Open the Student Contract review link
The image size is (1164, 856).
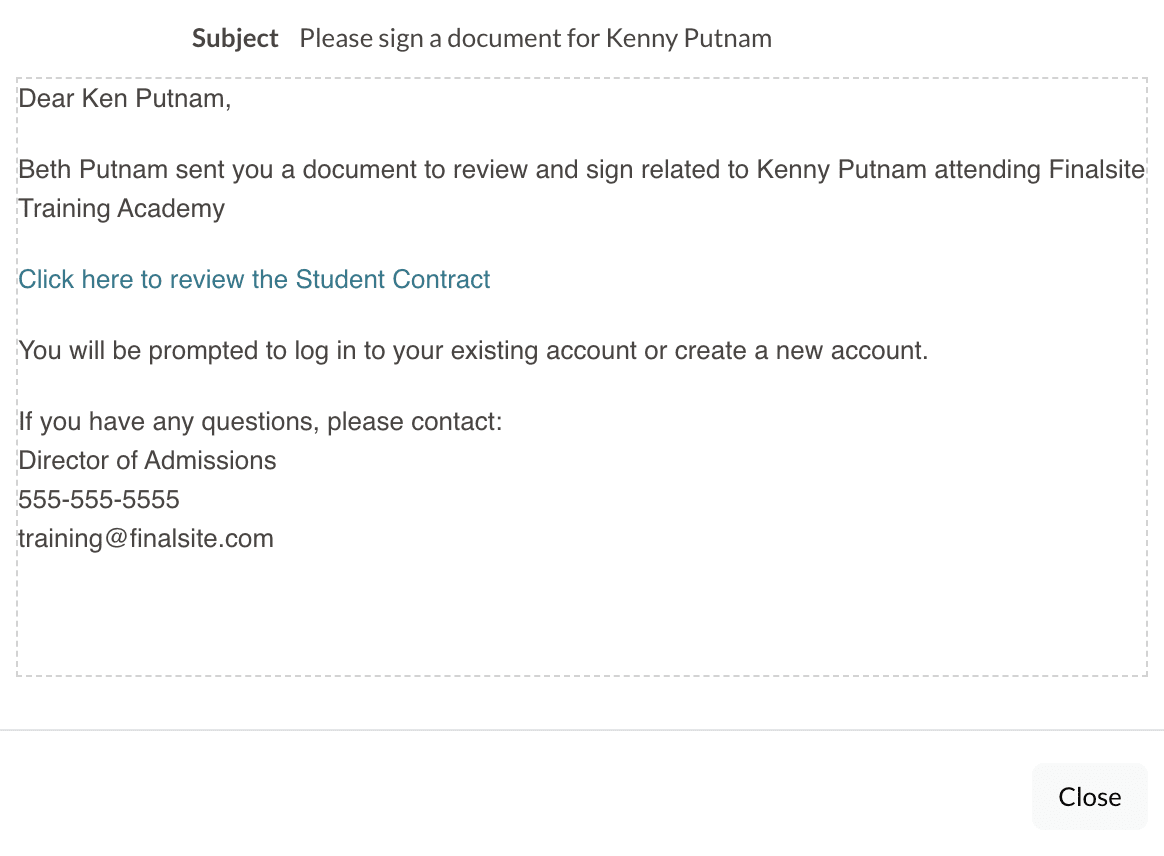click(254, 279)
